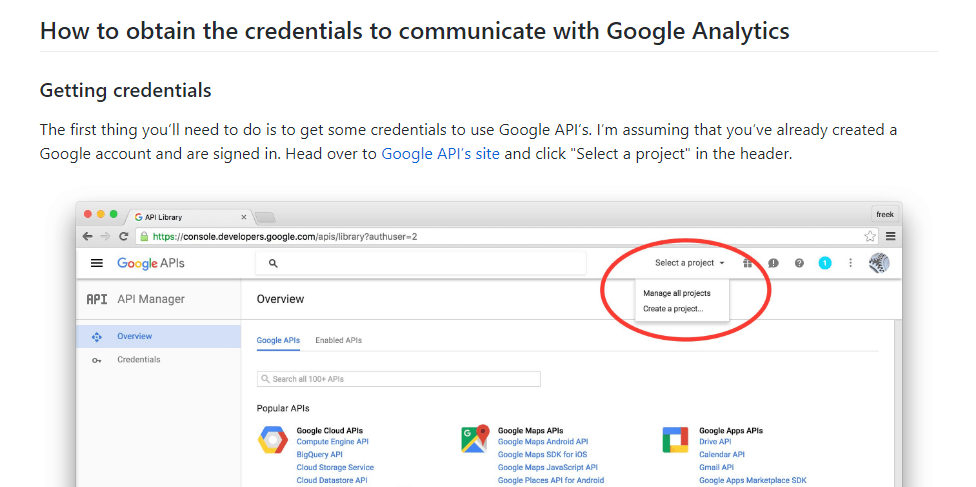The width and height of the screenshot is (976, 487).
Task: Open the notifications badge showing 1
Action: [x=825, y=263]
